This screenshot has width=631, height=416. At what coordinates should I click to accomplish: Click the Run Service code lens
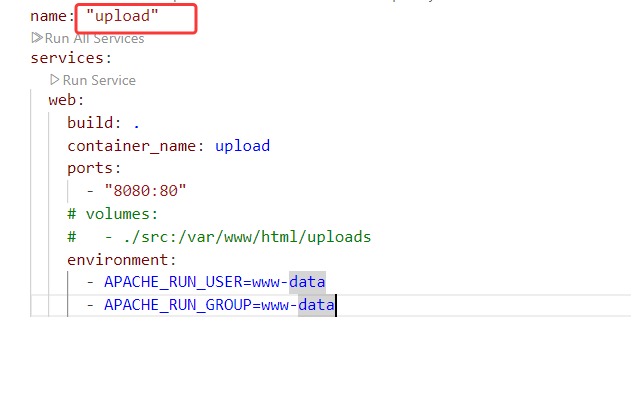99,80
